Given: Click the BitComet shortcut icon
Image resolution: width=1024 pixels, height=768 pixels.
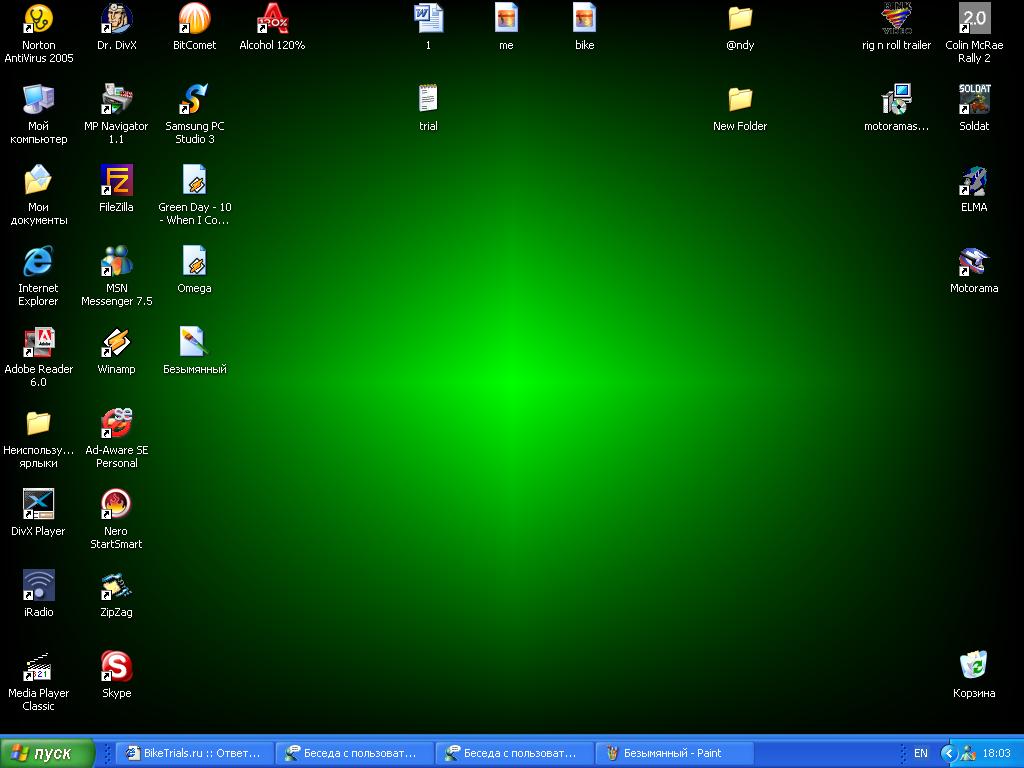Looking at the screenshot, I should [194, 19].
